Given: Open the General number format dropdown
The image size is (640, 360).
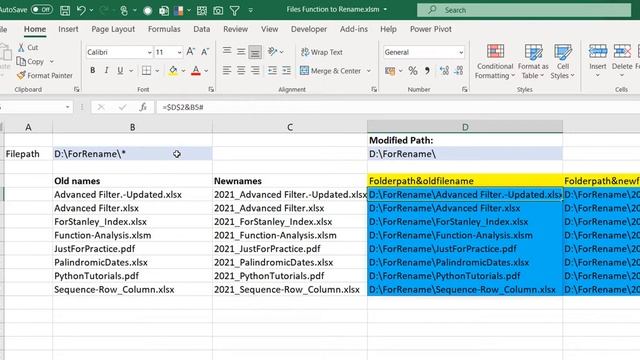Looking at the screenshot, I should click(x=461, y=52).
